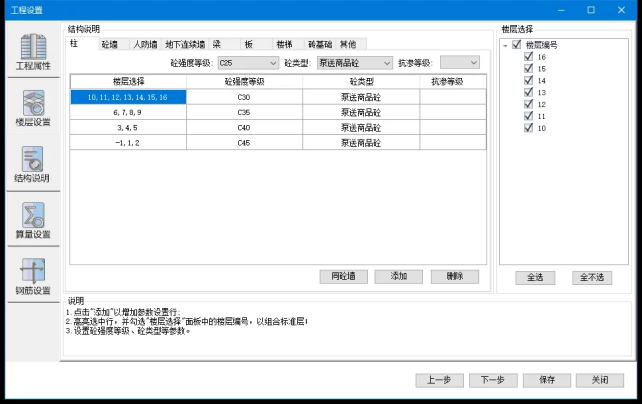Switch to the 地下连续墙 tab
642x404 pixels.
click(x=185, y=44)
